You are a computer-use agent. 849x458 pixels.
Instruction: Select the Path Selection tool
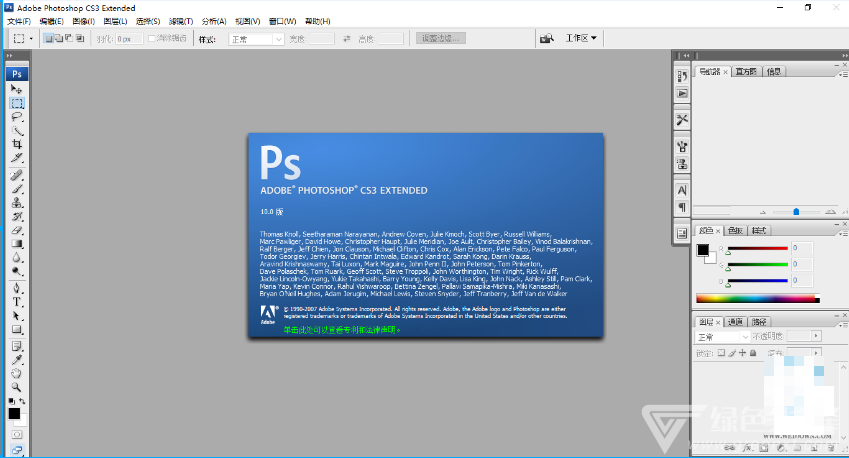click(x=17, y=316)
